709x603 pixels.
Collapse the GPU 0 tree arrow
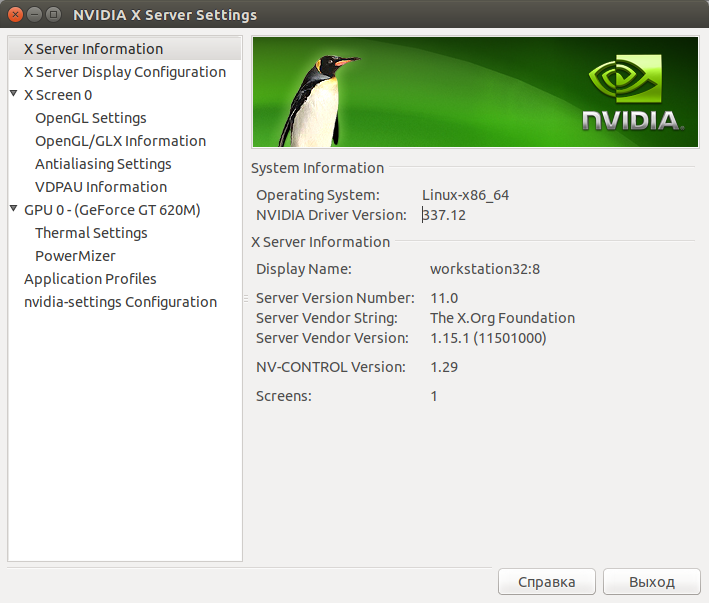[x=14, y=208]
